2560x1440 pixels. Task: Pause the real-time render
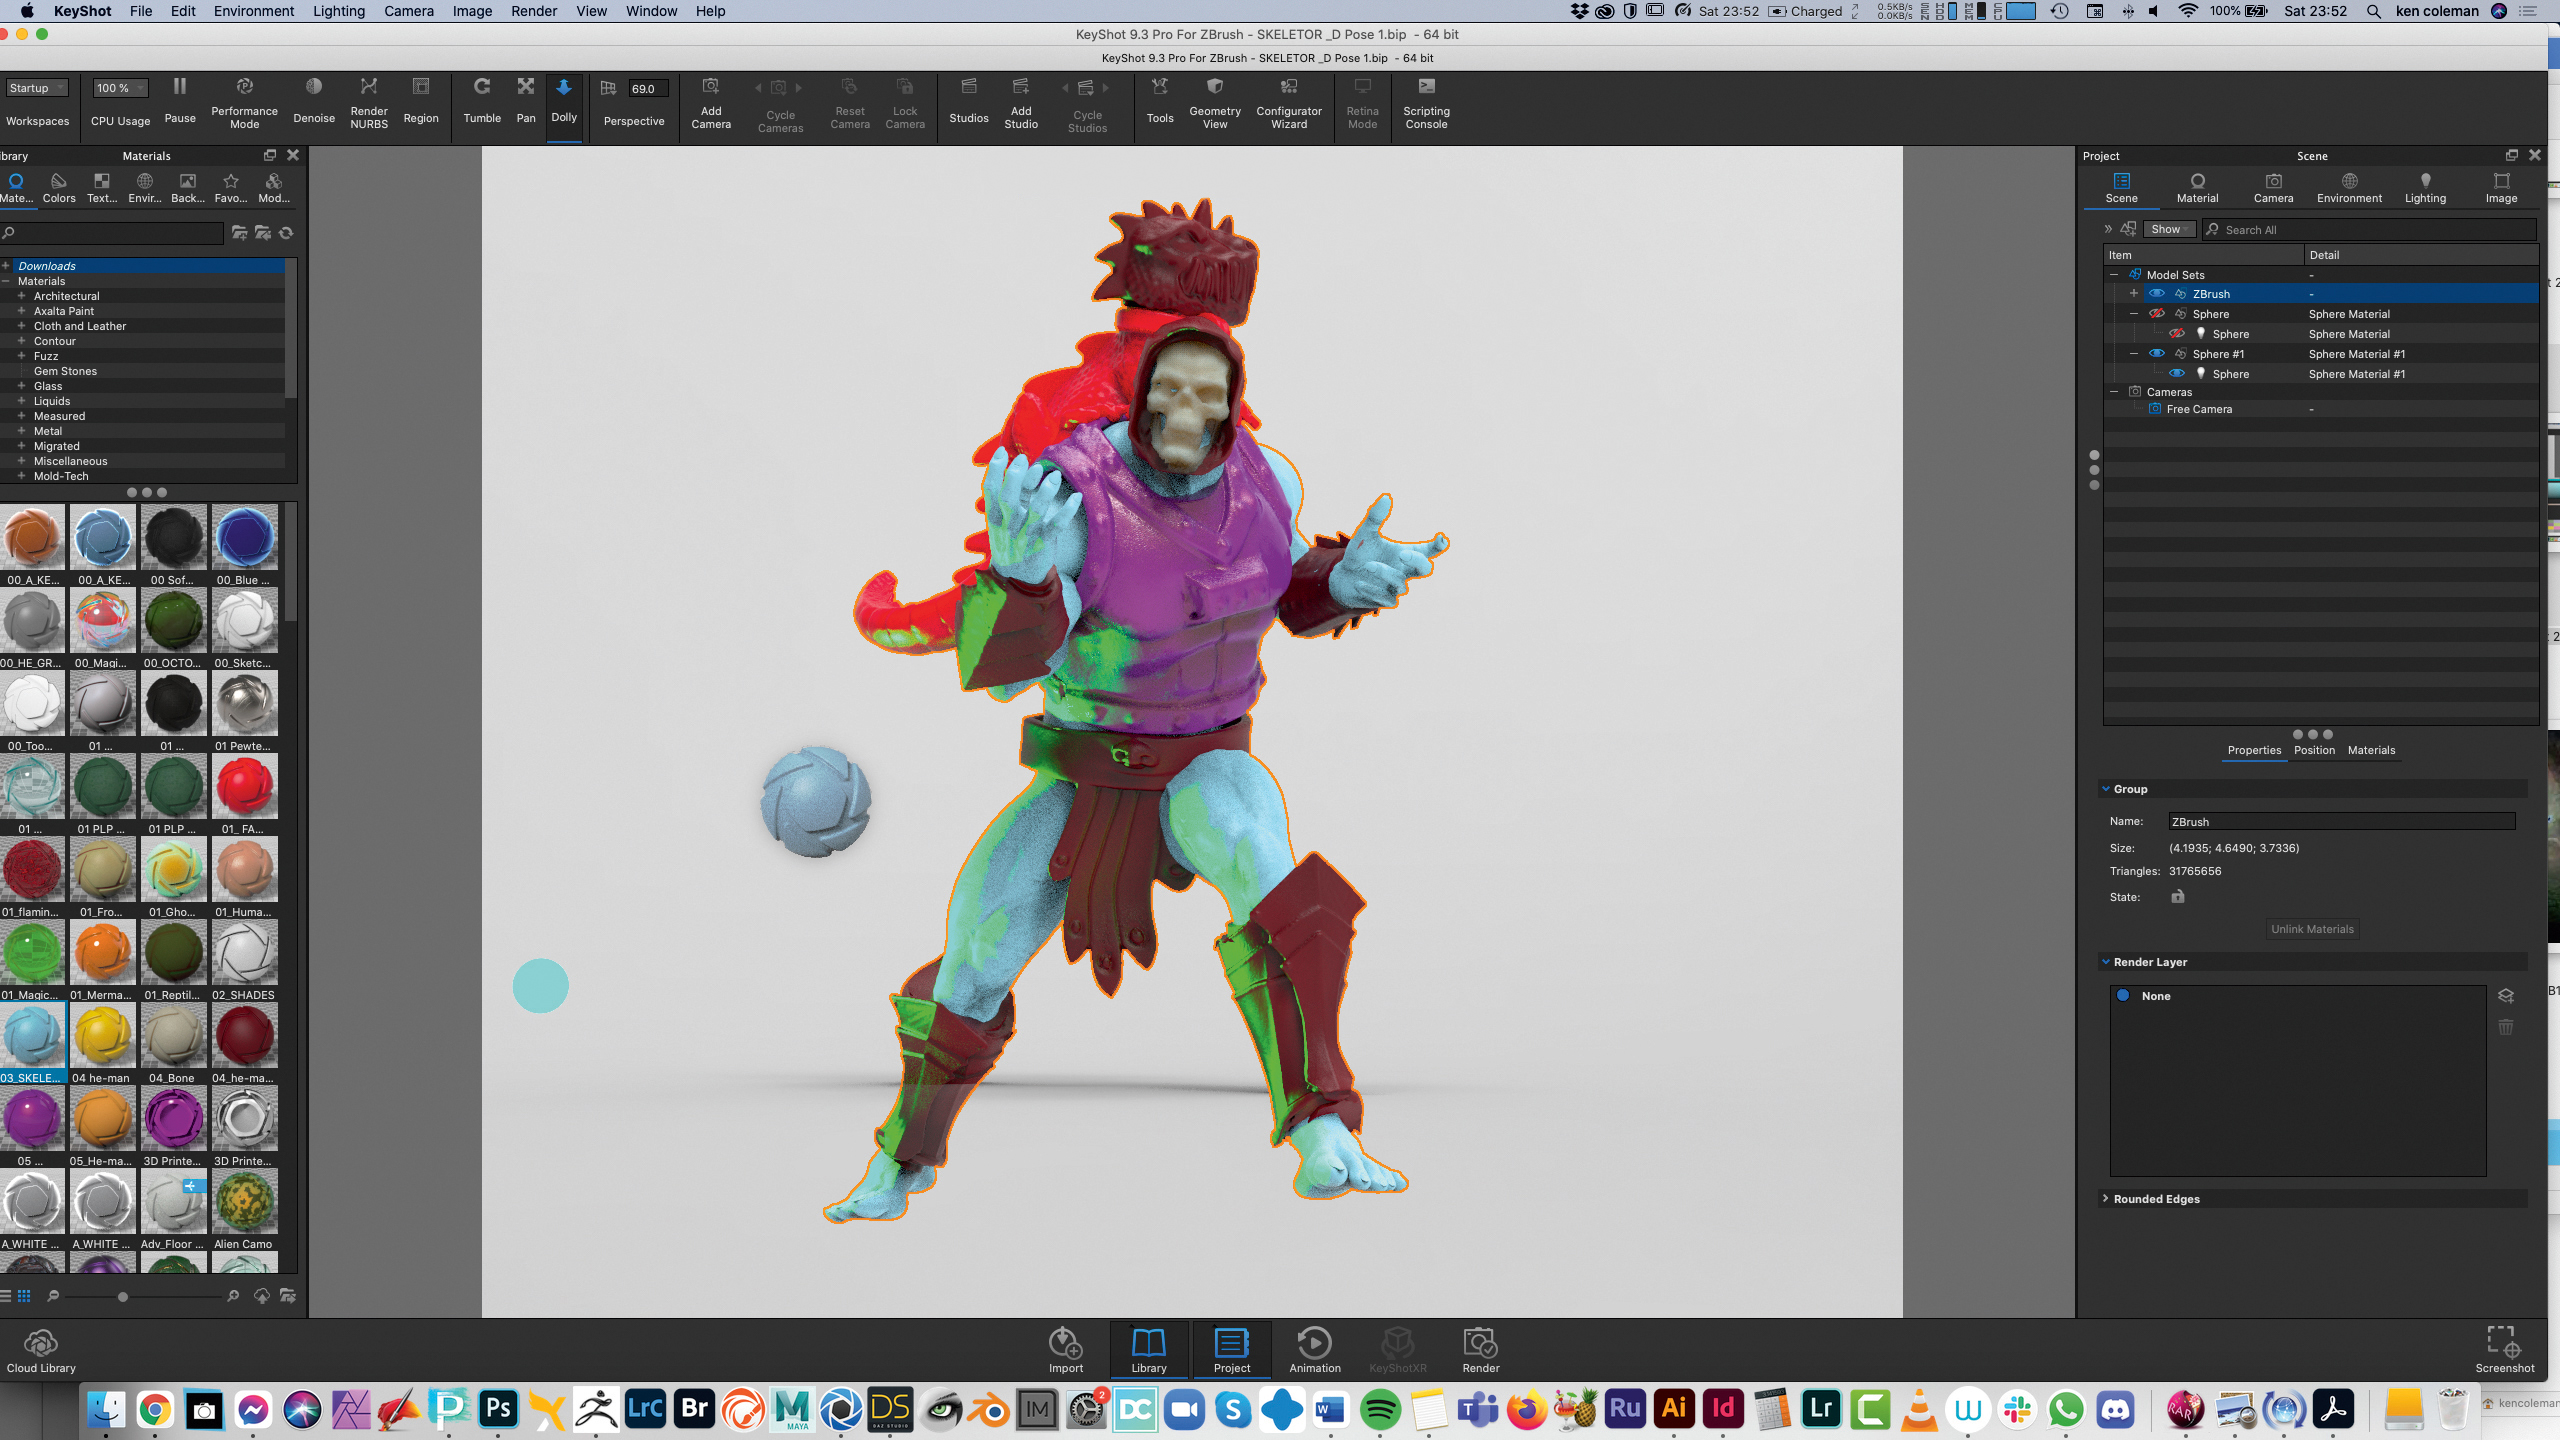[180, 100]
